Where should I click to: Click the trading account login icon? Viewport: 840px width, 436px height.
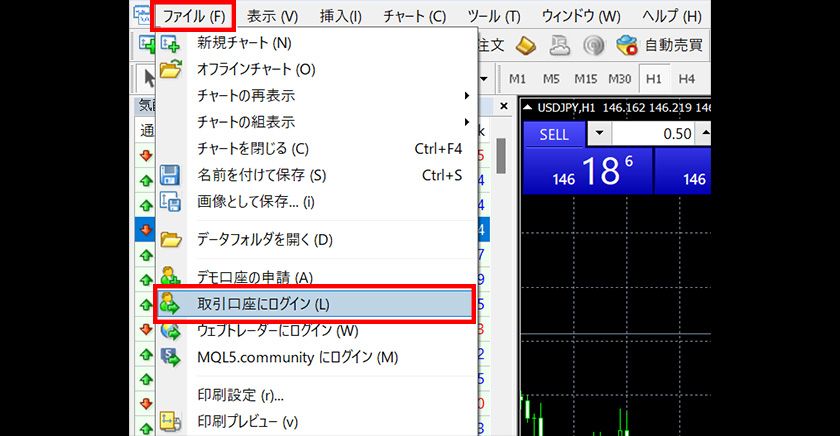click(x=170, y=304)
